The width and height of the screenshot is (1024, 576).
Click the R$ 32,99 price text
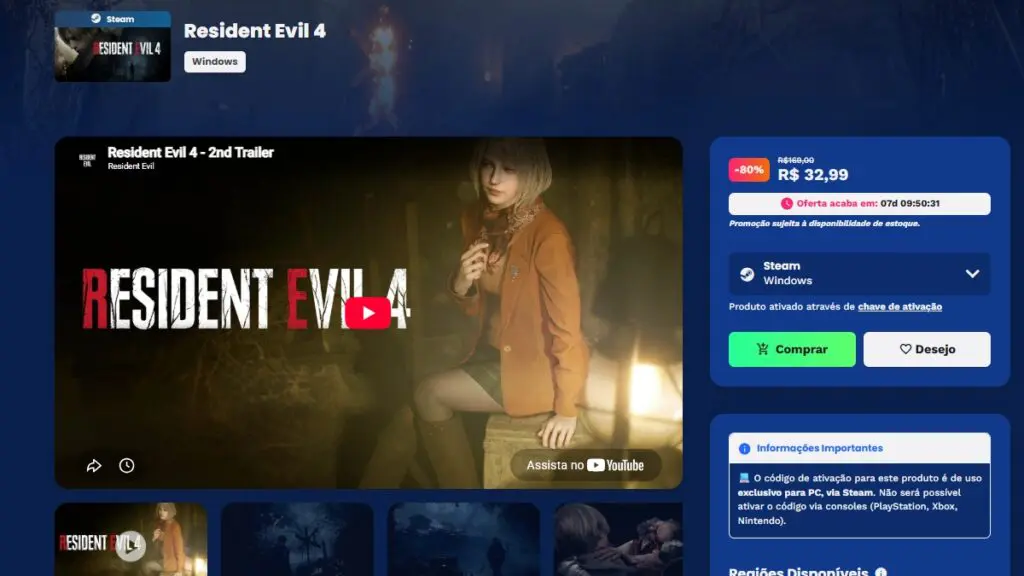pyautogui.click(x=813, y=175)
